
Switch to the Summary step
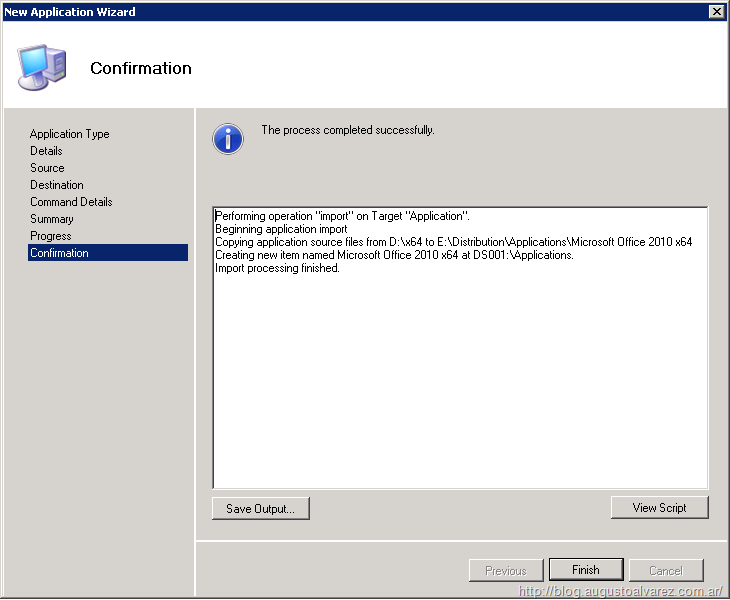coord(52,219)
